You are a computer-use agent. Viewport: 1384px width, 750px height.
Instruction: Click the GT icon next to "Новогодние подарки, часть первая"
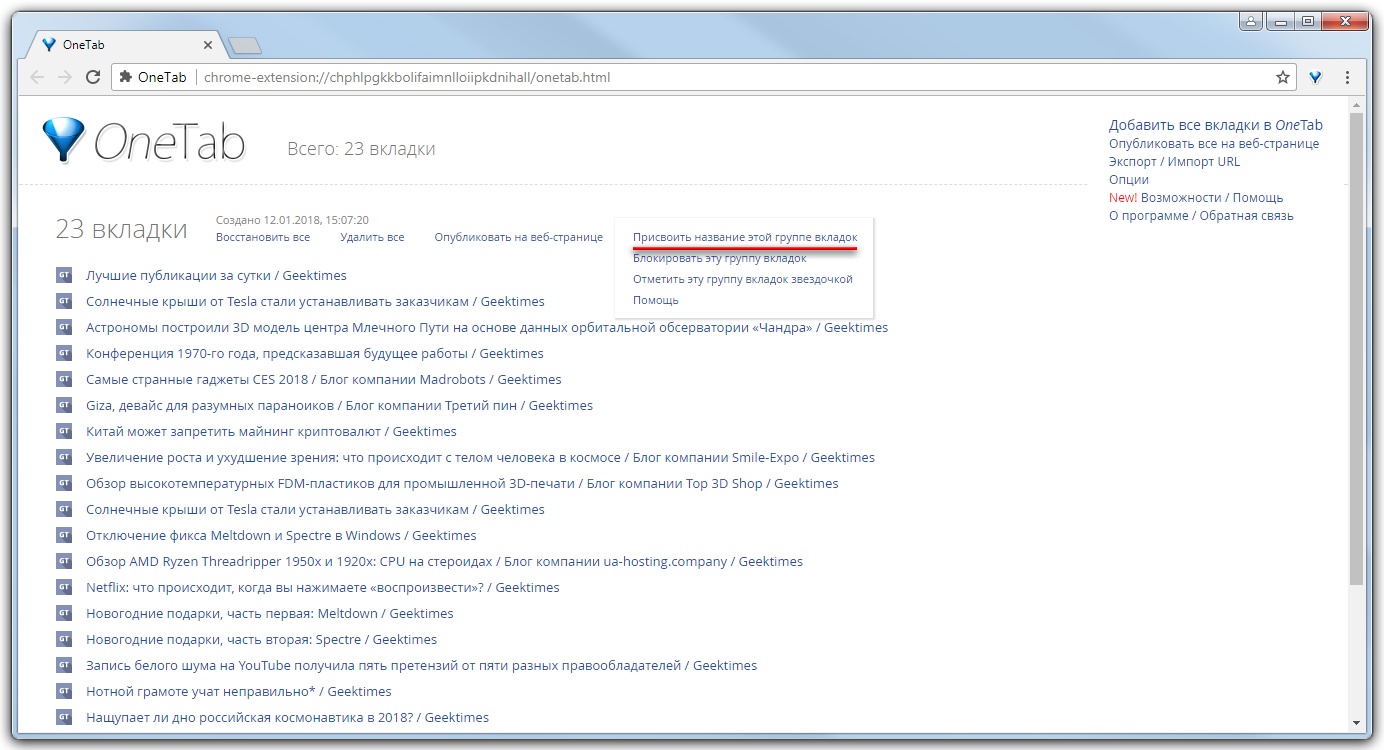(64, 613)
